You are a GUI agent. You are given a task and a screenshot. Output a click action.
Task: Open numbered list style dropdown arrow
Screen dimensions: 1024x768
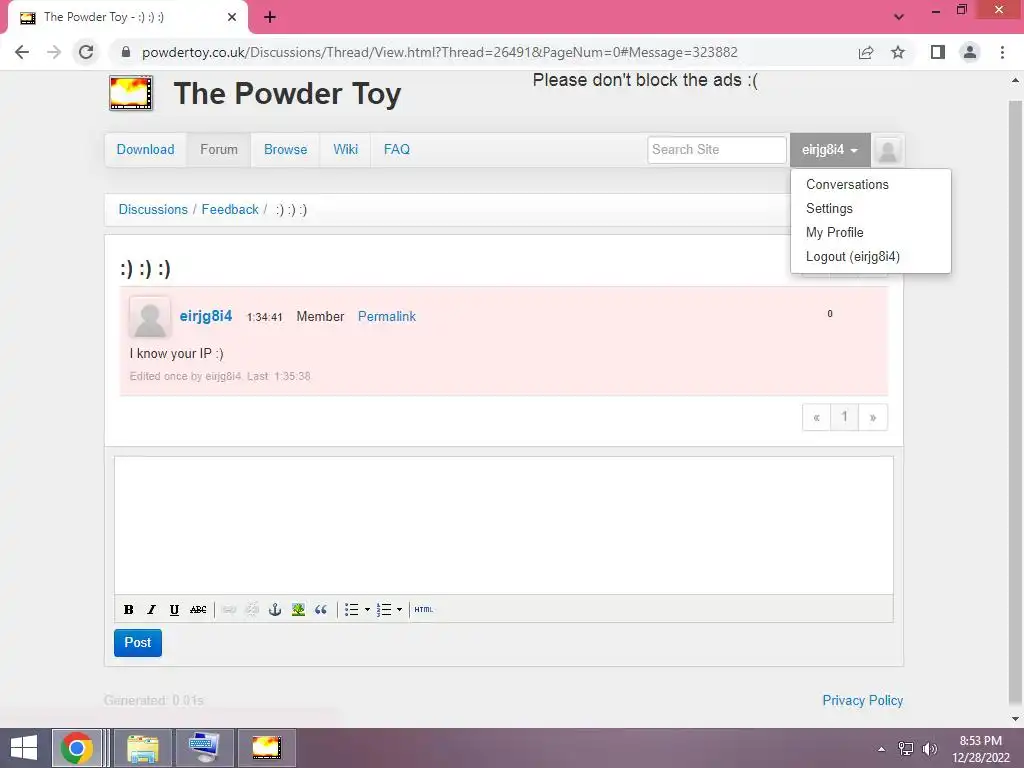tap(400, 609)
